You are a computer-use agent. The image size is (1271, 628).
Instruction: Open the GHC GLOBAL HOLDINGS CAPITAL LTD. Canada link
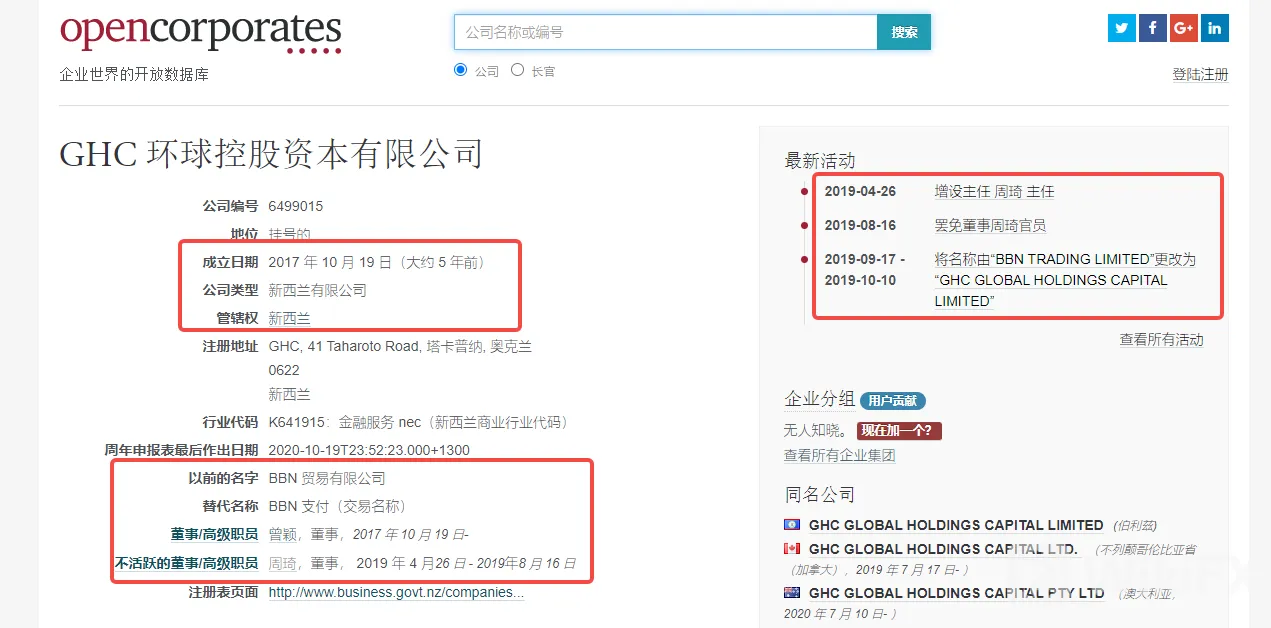tap(944, 549)
